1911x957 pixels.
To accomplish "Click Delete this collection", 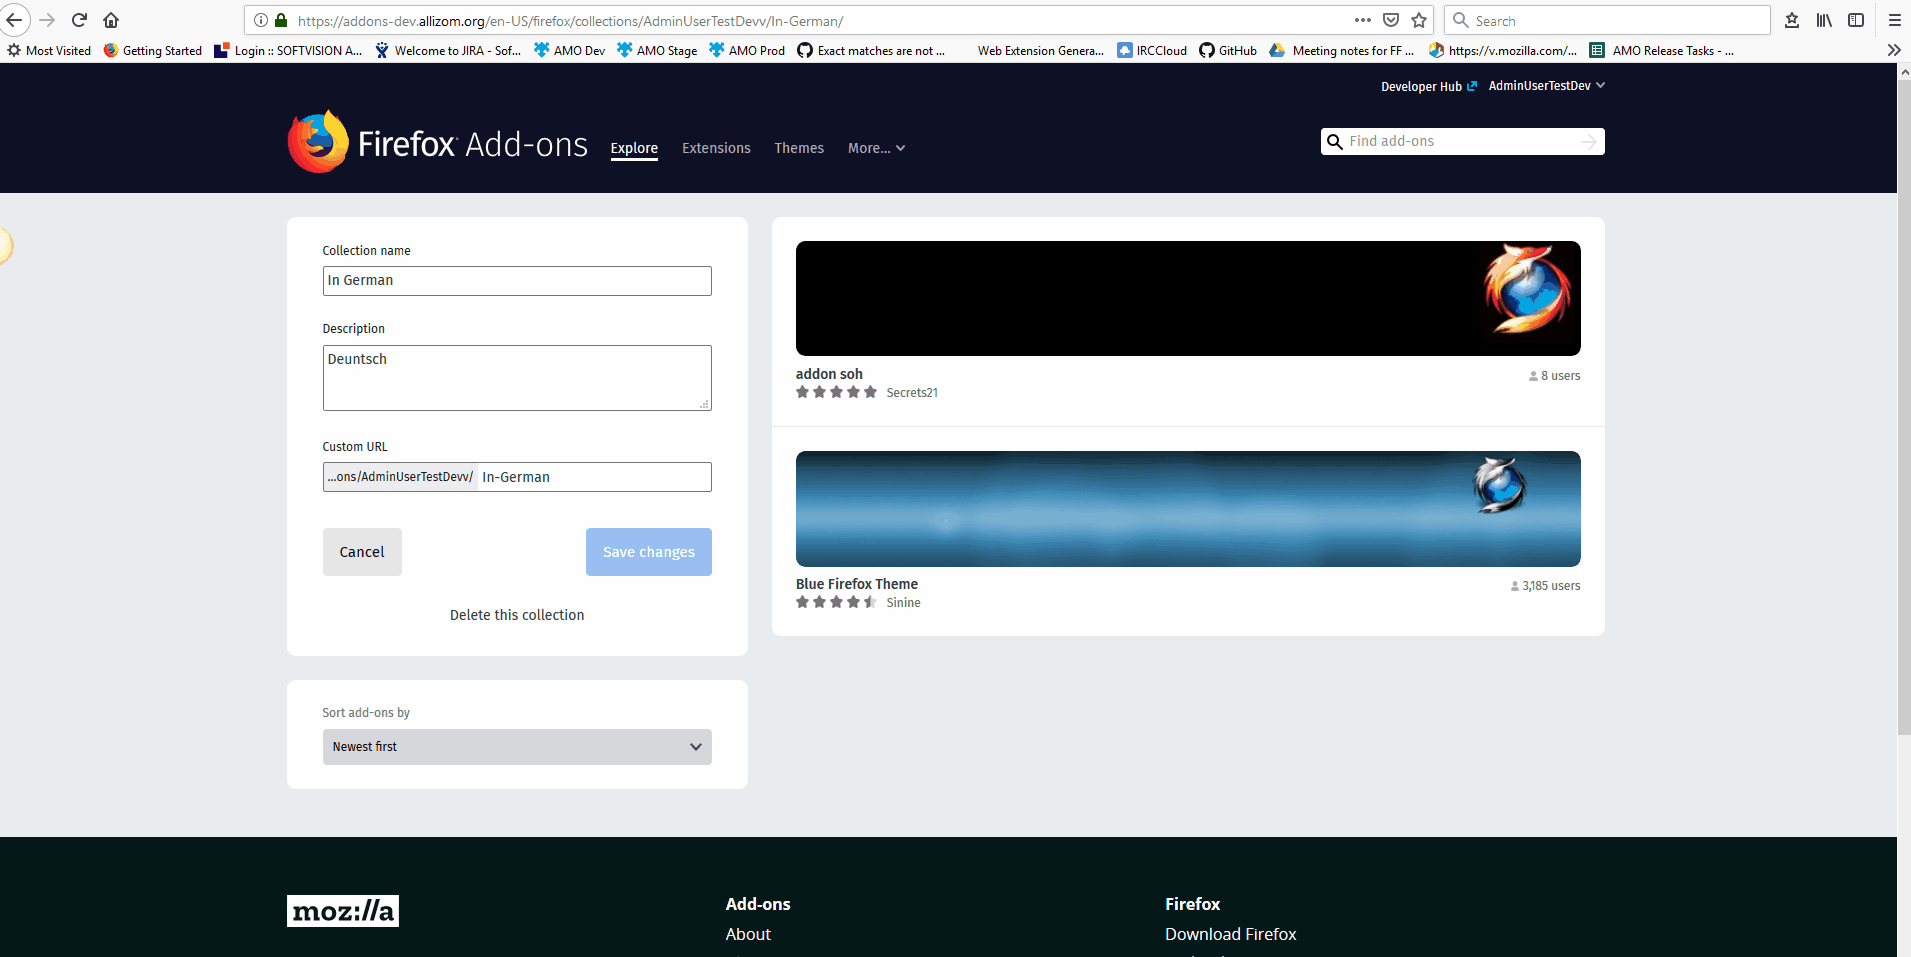I will tap(517, 615).
